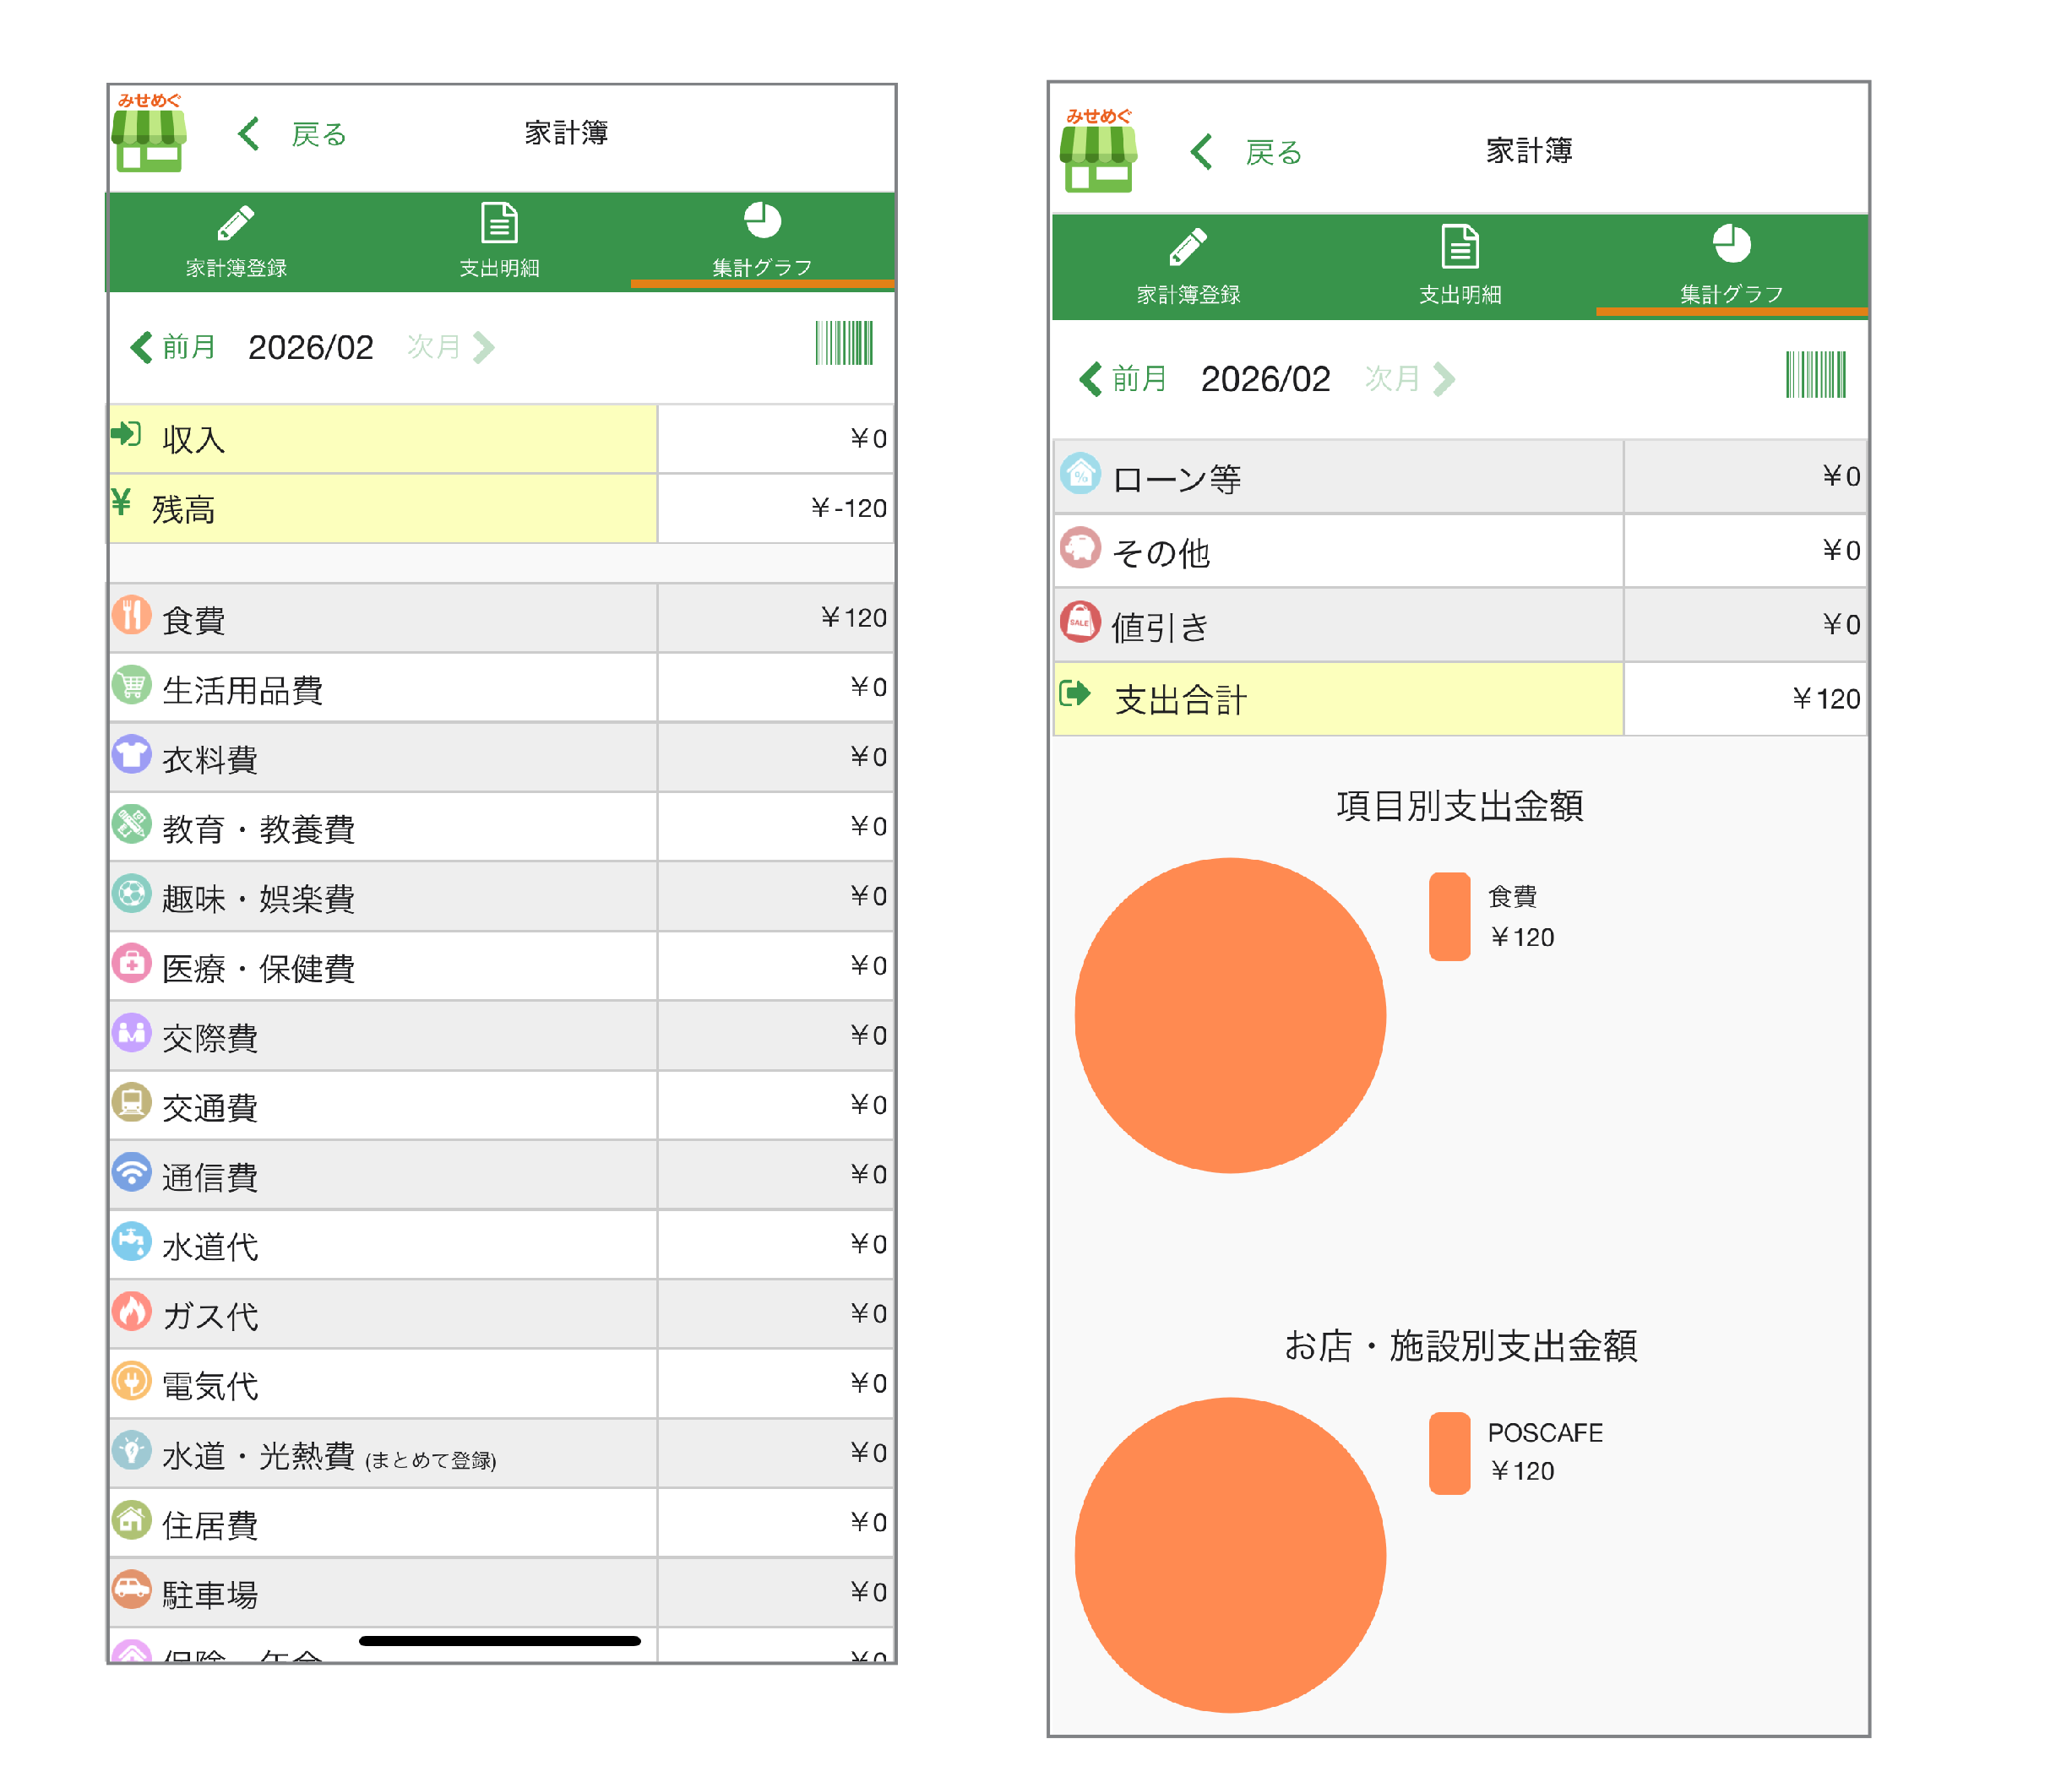2072x1777 pixels.
Task: Click the POSCAFE pie chart circle
Action: click(1230, 1555)
